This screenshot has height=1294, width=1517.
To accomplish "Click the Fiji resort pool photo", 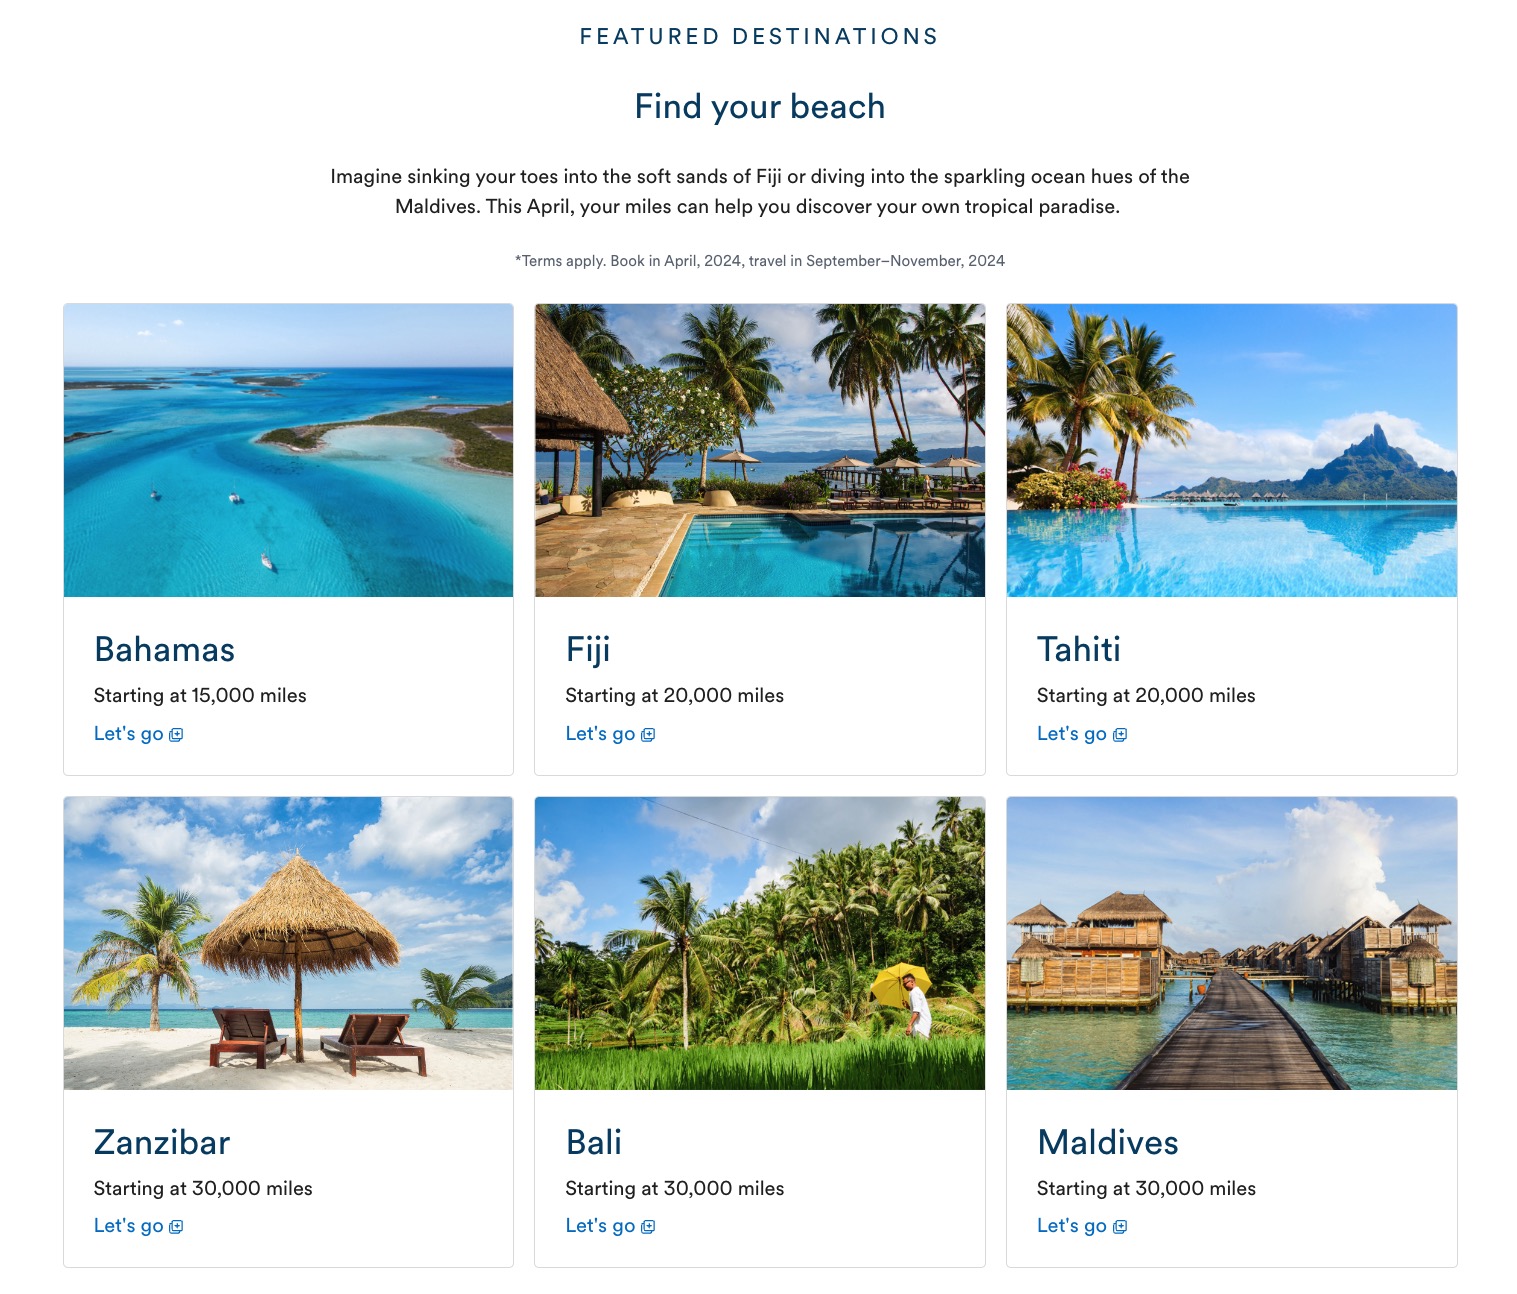I will (x=760, y=450).
